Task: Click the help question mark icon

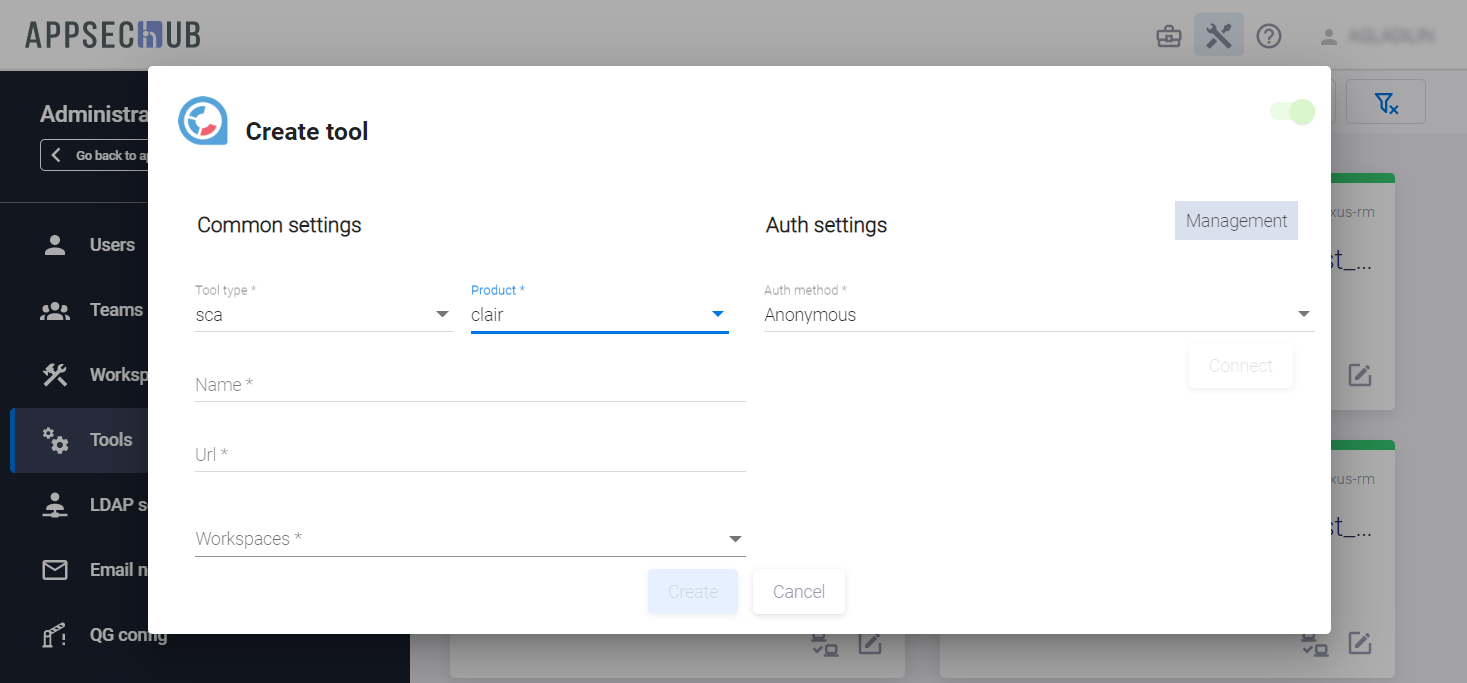Action: (1269, 37)
